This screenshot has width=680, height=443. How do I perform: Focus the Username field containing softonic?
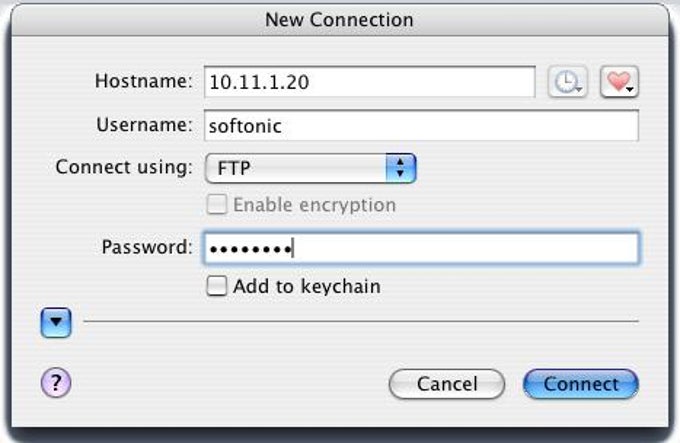[x=421, y=126]
